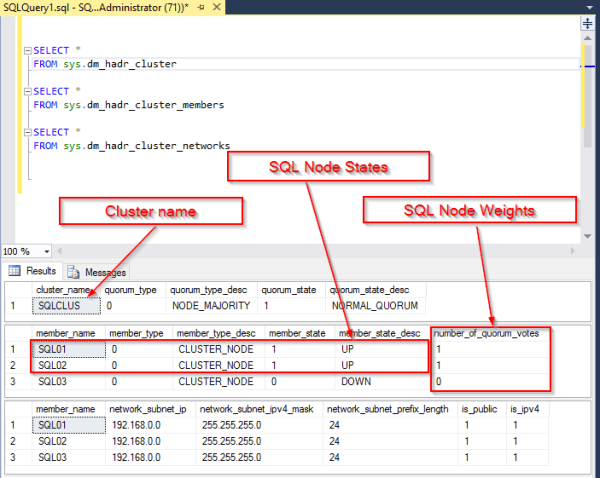Collapse the cluster_networks SELECT block
The image size is (600, 478).
point(27,132)
